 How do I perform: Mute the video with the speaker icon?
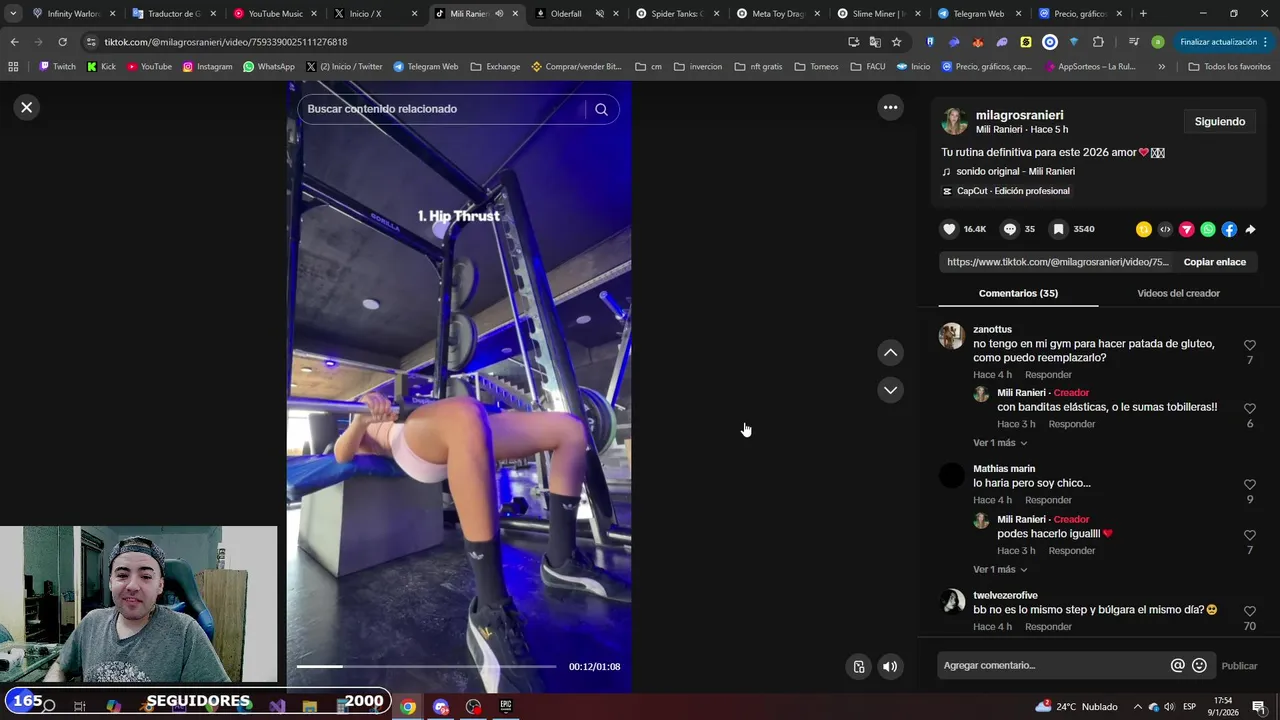coord(890,667)
